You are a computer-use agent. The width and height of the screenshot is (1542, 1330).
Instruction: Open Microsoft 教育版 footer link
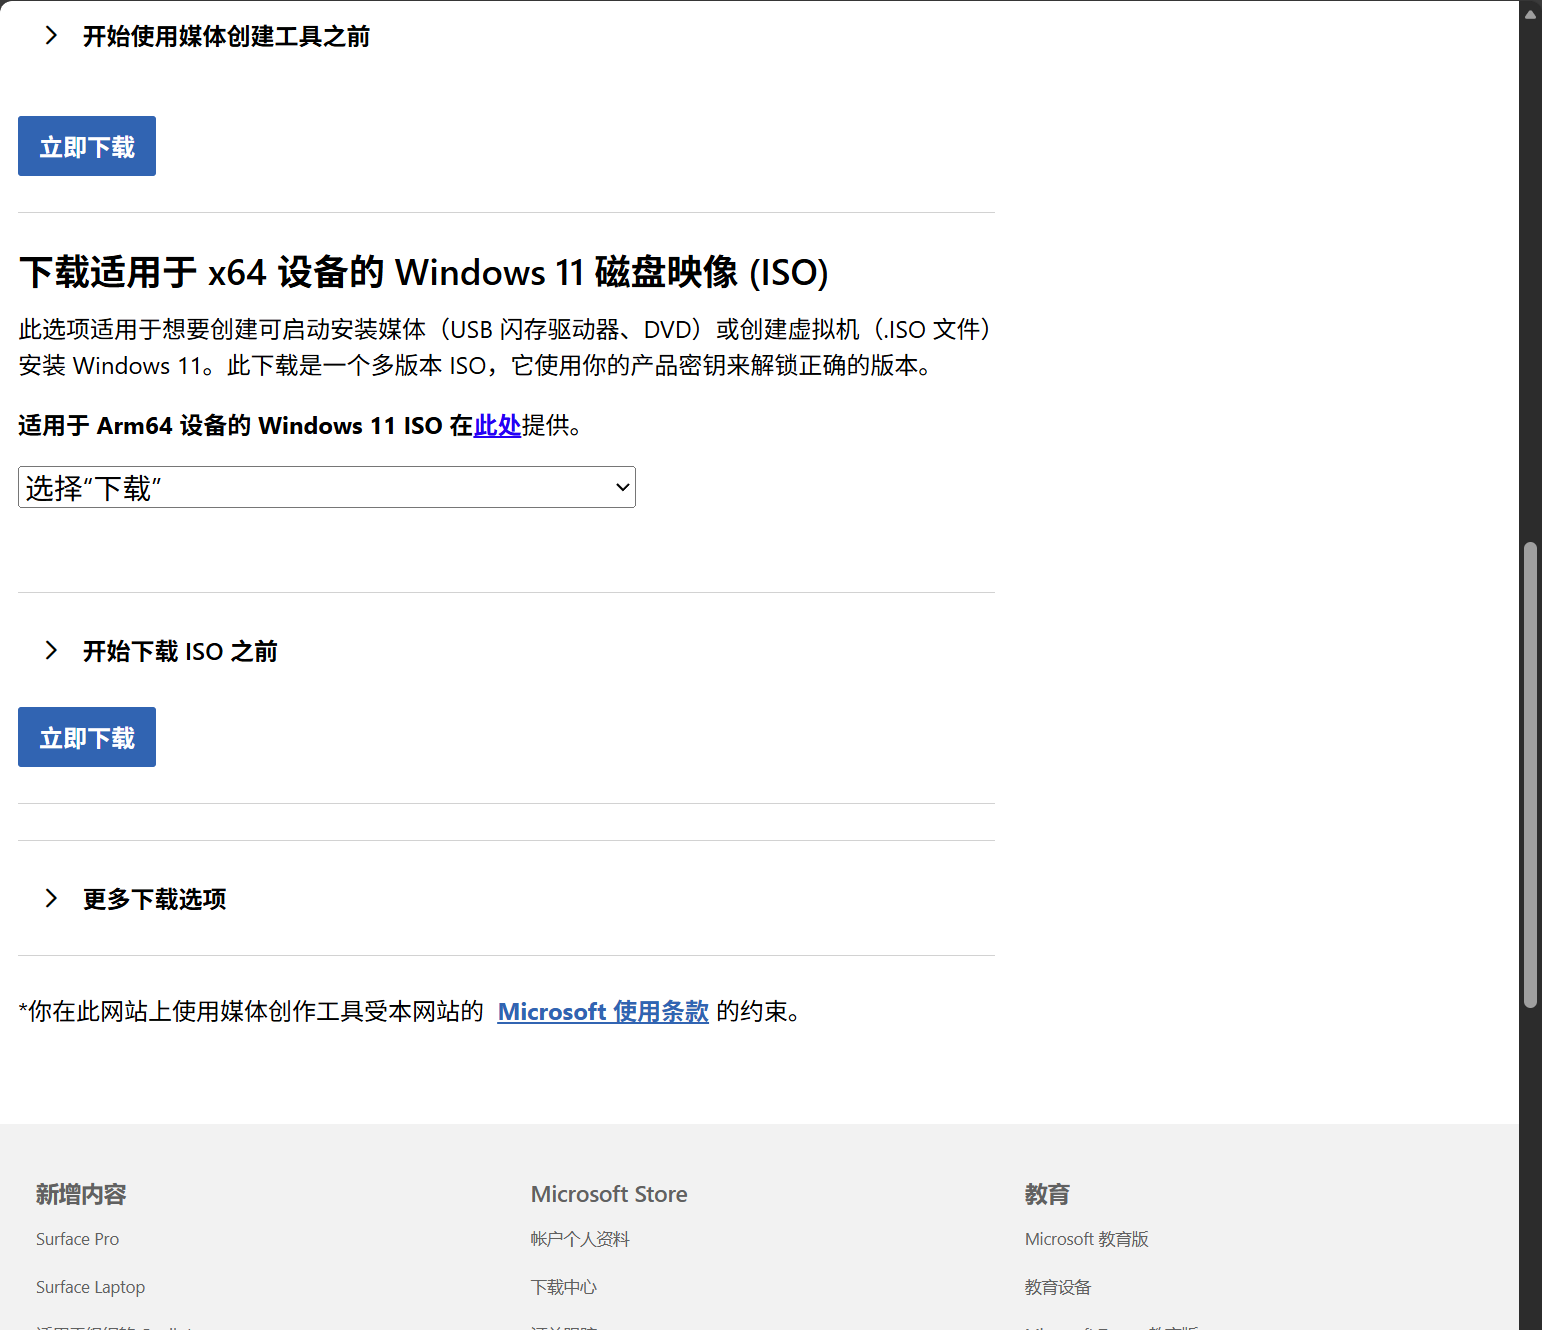tap(1086, 1239)
